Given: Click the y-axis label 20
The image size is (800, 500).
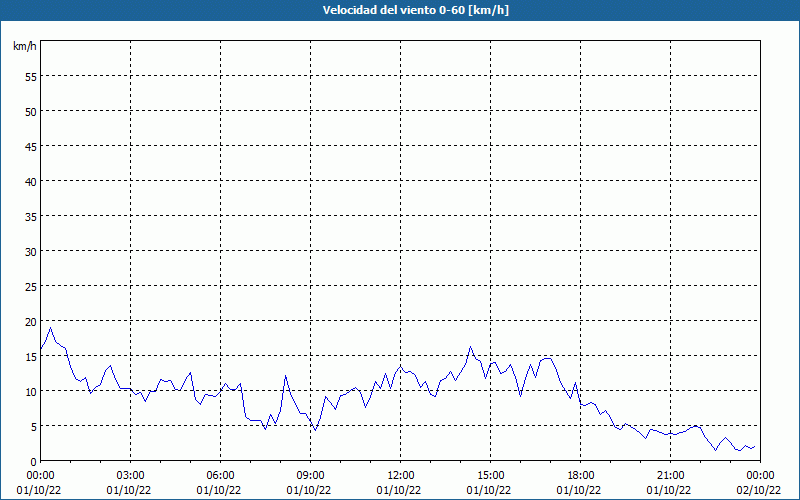Looking at the screenshot, I should tap(31, 321).
